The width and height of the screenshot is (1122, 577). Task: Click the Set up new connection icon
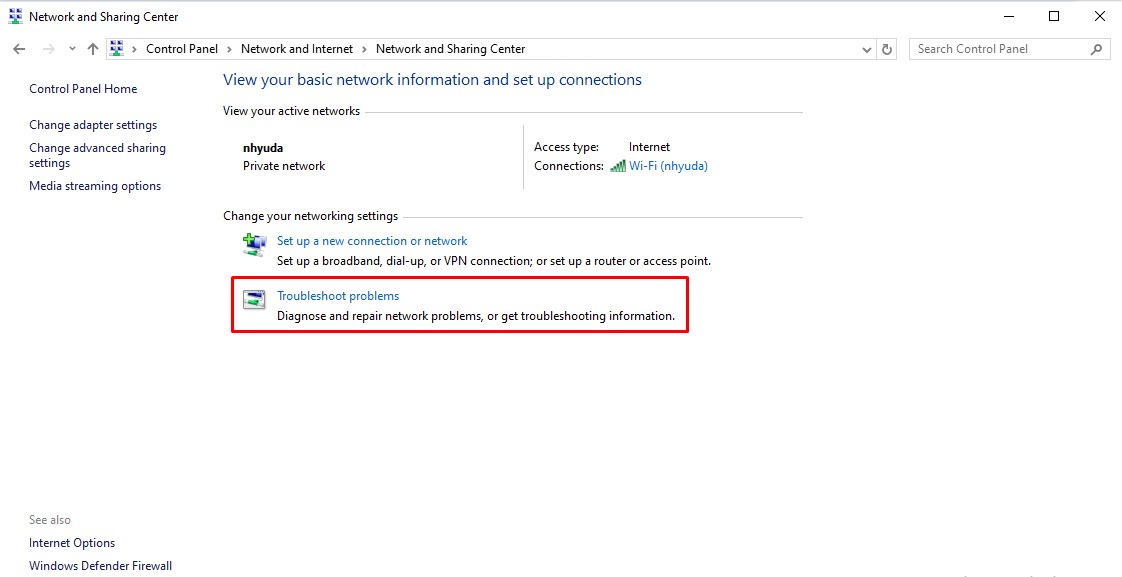255,243
